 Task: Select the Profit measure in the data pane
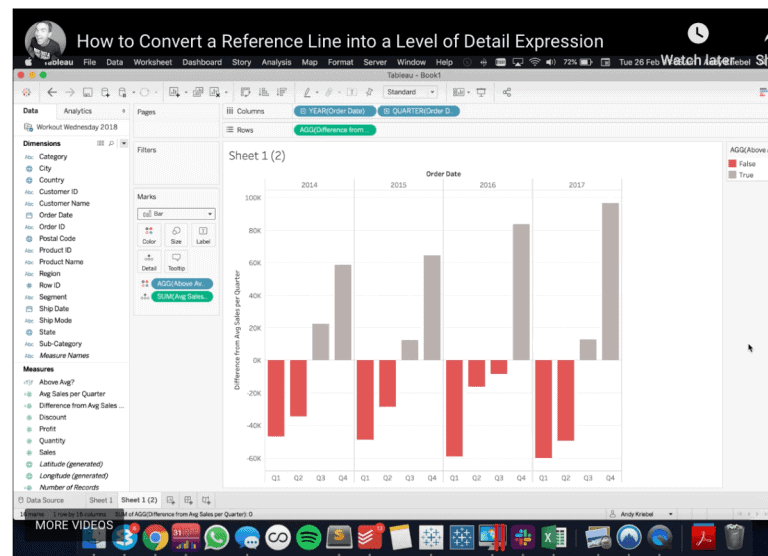click(48, 429)
